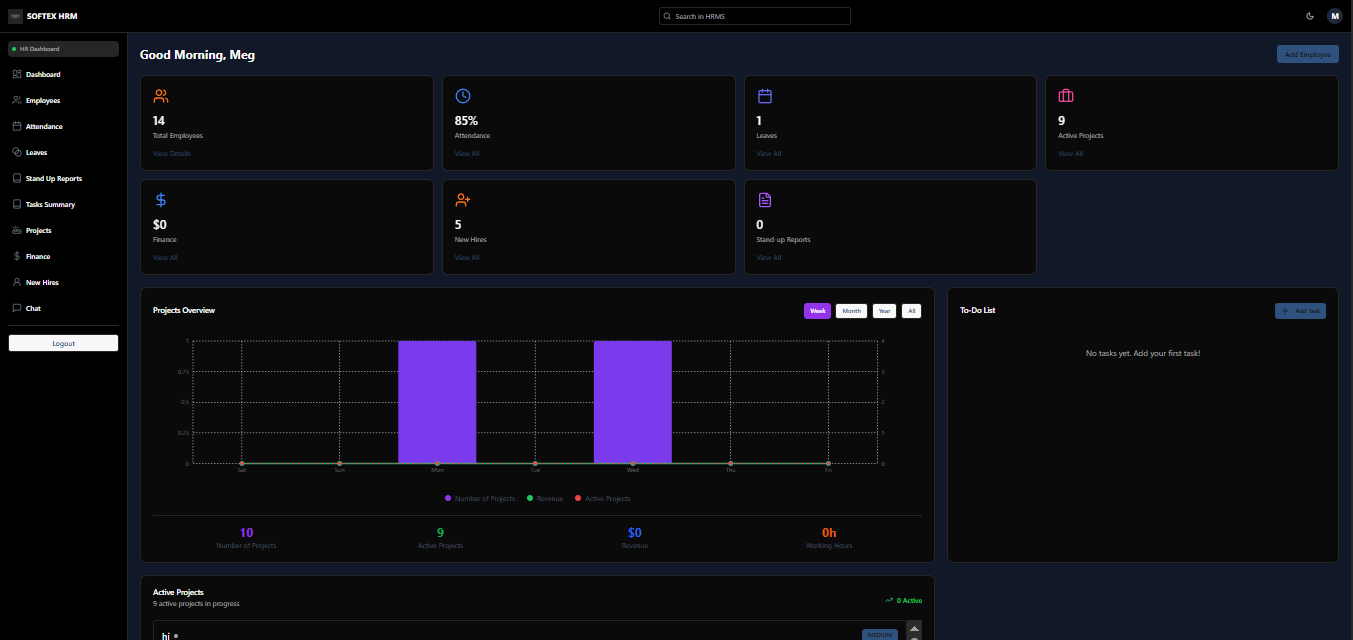
Task: Click the Total Employees people icon
Action: 161,96
